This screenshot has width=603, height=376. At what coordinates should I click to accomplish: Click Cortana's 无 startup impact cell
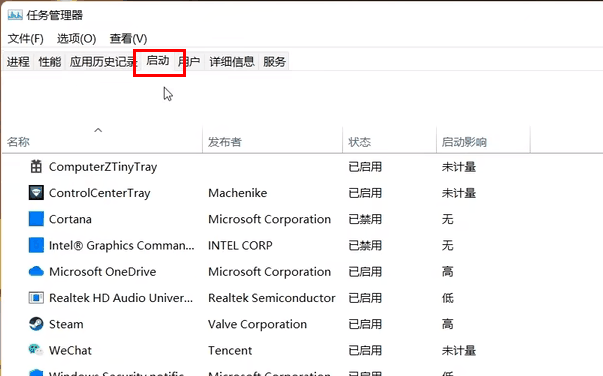click(448, 219)
